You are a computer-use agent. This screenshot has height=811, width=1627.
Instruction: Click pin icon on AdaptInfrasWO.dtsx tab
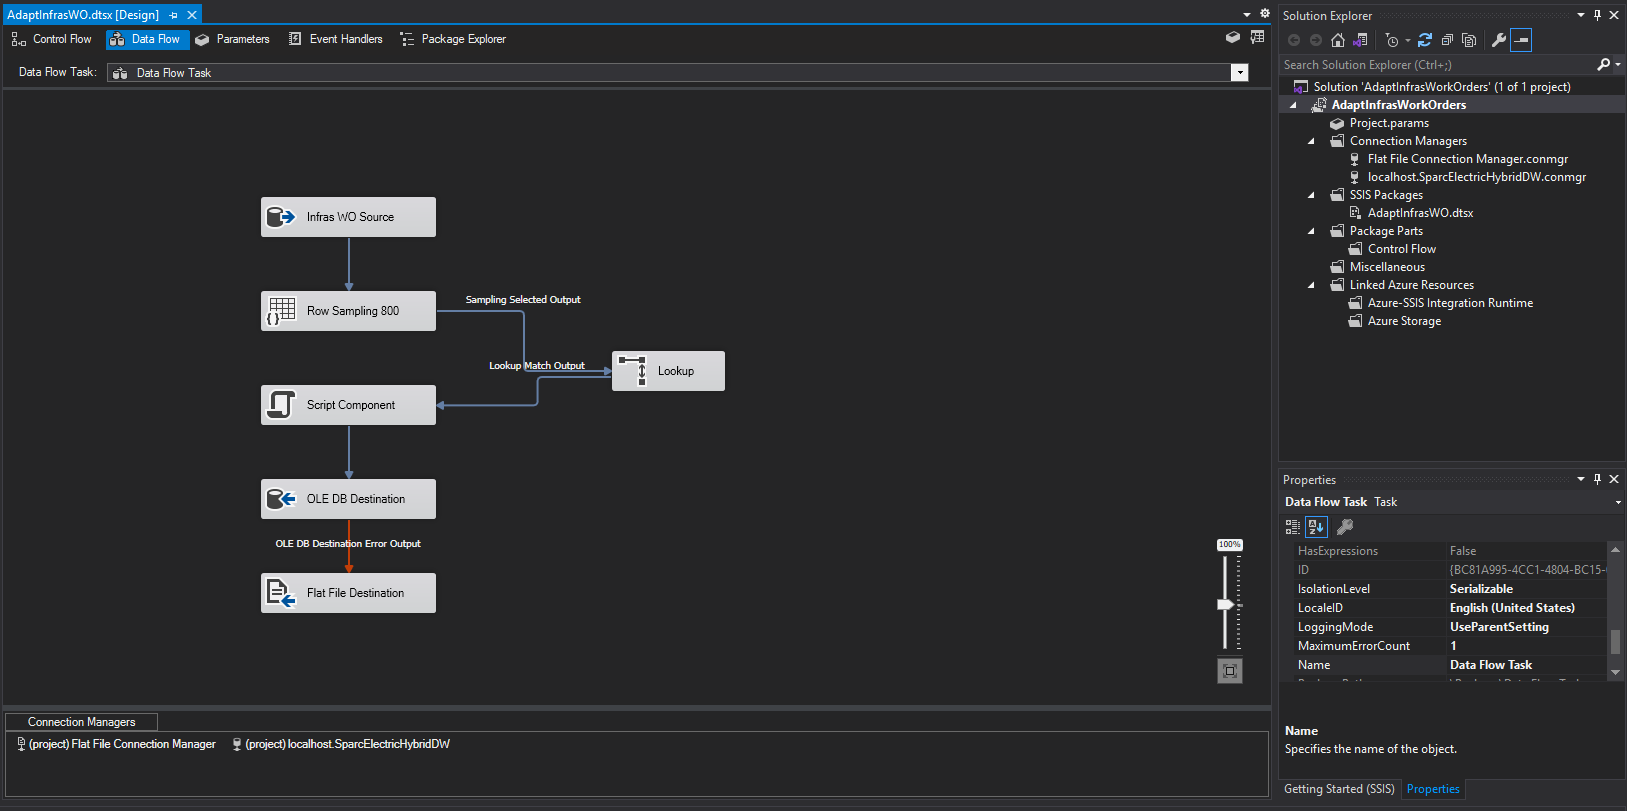pyautogui.click(x=173, y=15)
